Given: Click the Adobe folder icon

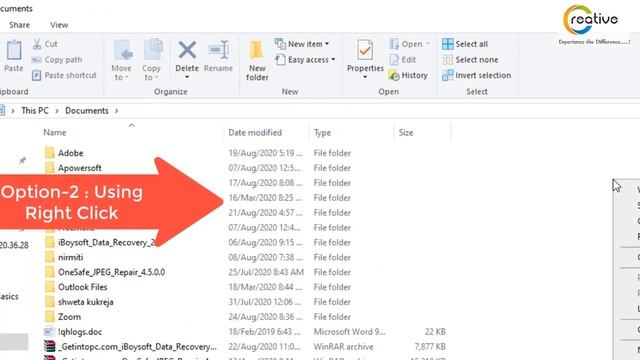Looking at the screenshot, I should (x=49, y=153).
